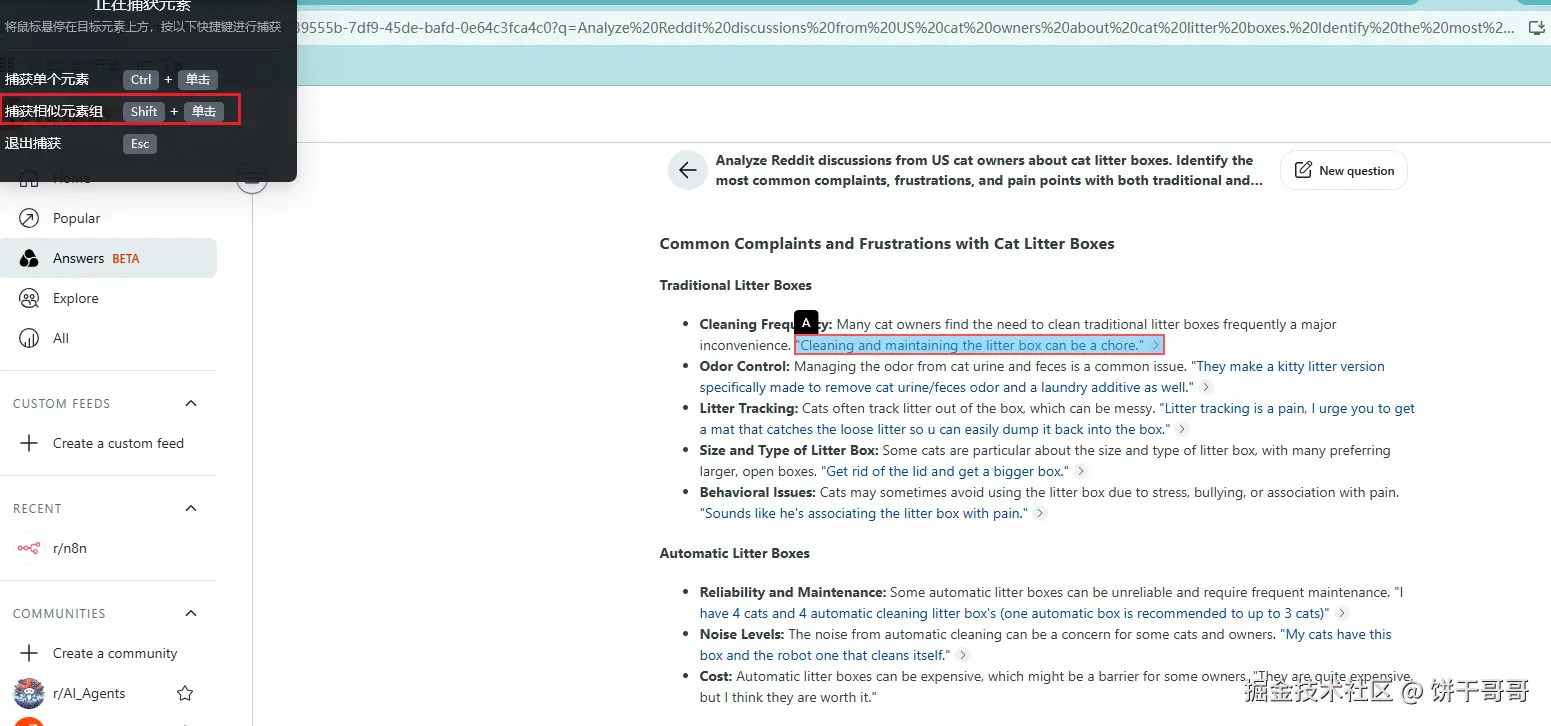The width and height of the screenshot is (1551, 726).
Task: Open the "Get rid of the lid" quote
Action: click(945, 471)
